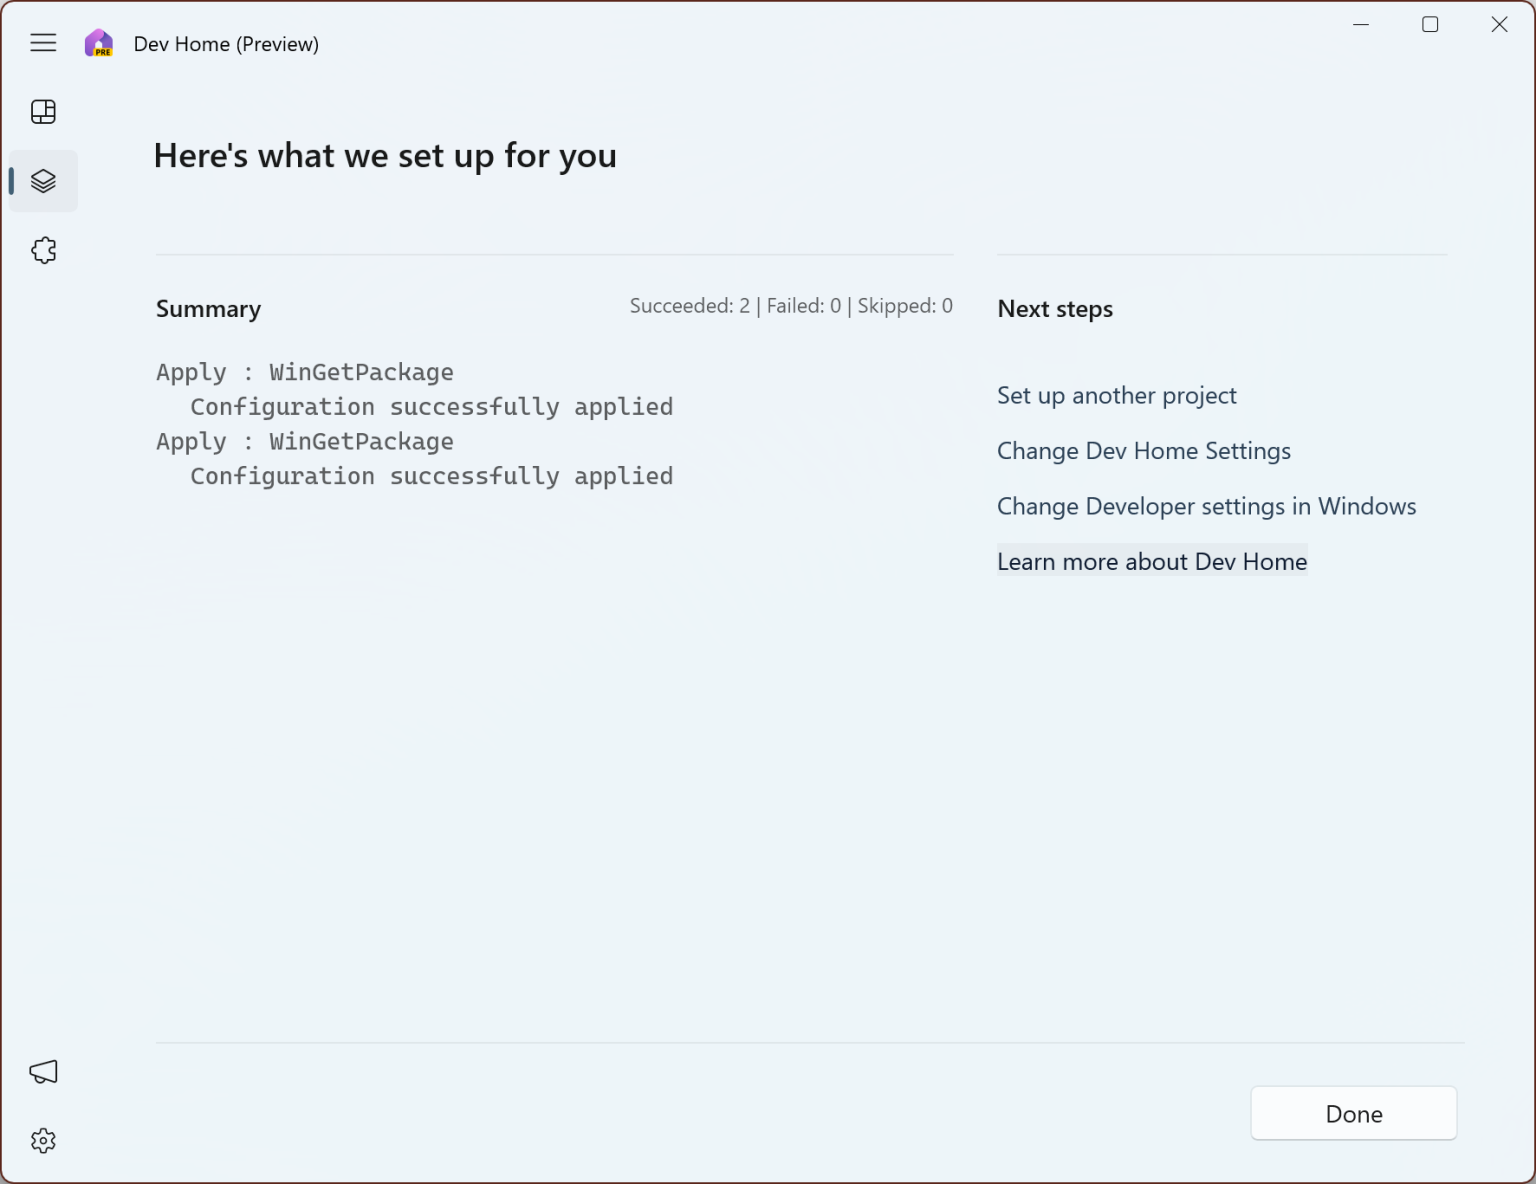Open Extensions via the puzzle piece icon
Image resolution: width=1536 pixels, height=1184 pixels.
(x=43, y=250)
